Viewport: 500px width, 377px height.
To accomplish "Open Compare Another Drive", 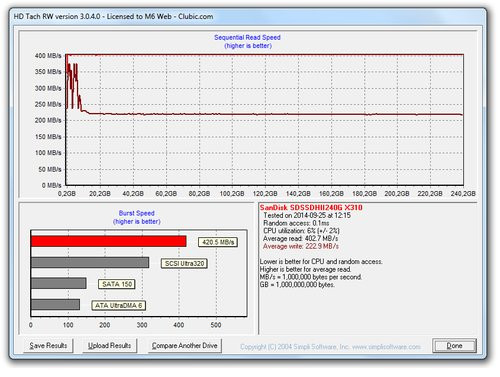I will click(185, 346).
